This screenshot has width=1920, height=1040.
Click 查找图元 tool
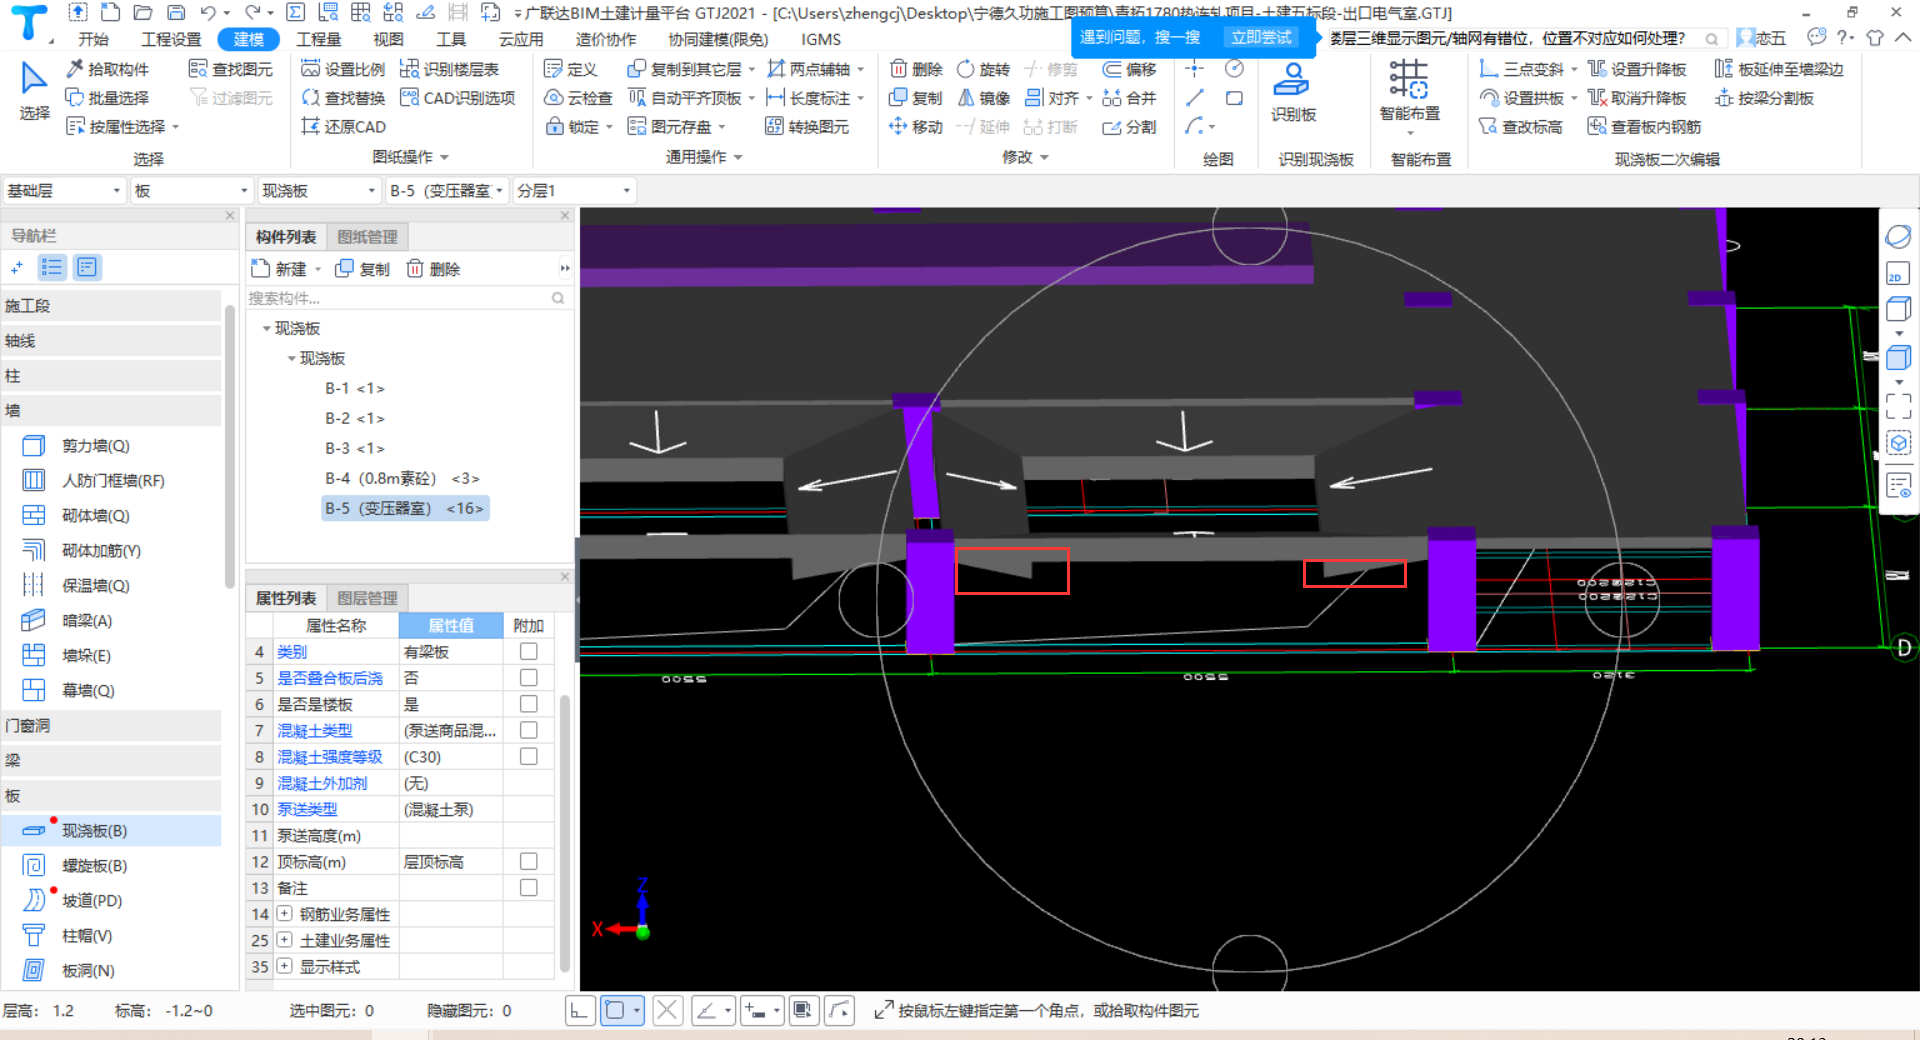(231, 69)
